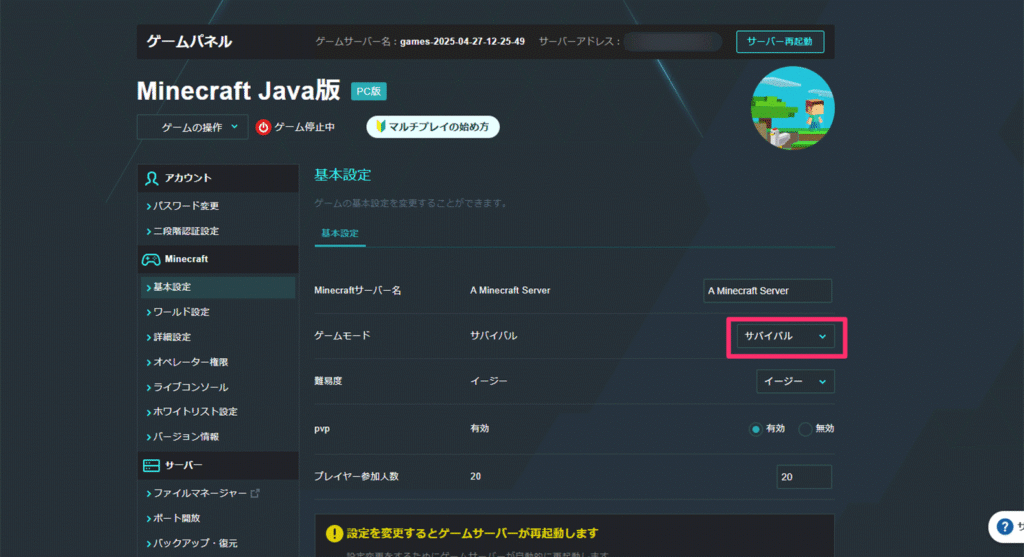
Task: Open the ゲームモード サバイバル dropdown
Action: tap(786, 336)
